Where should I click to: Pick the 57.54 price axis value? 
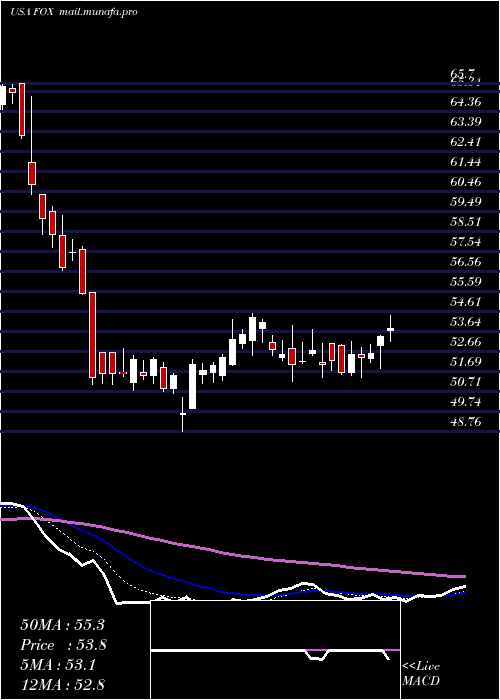coord(466,242)
